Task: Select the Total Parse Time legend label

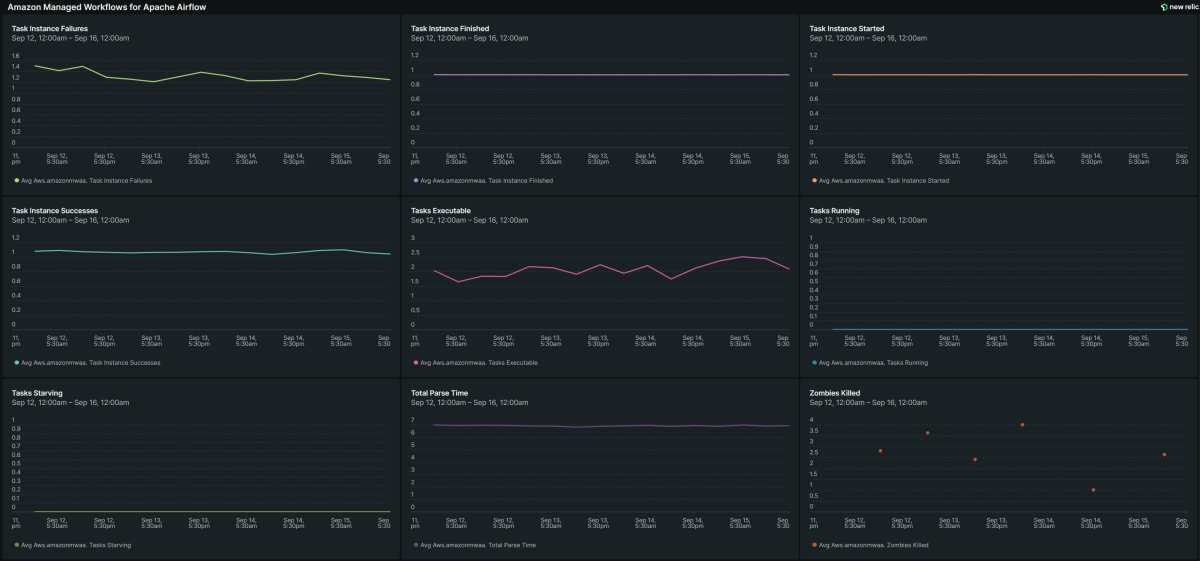Action: point(478,545)
